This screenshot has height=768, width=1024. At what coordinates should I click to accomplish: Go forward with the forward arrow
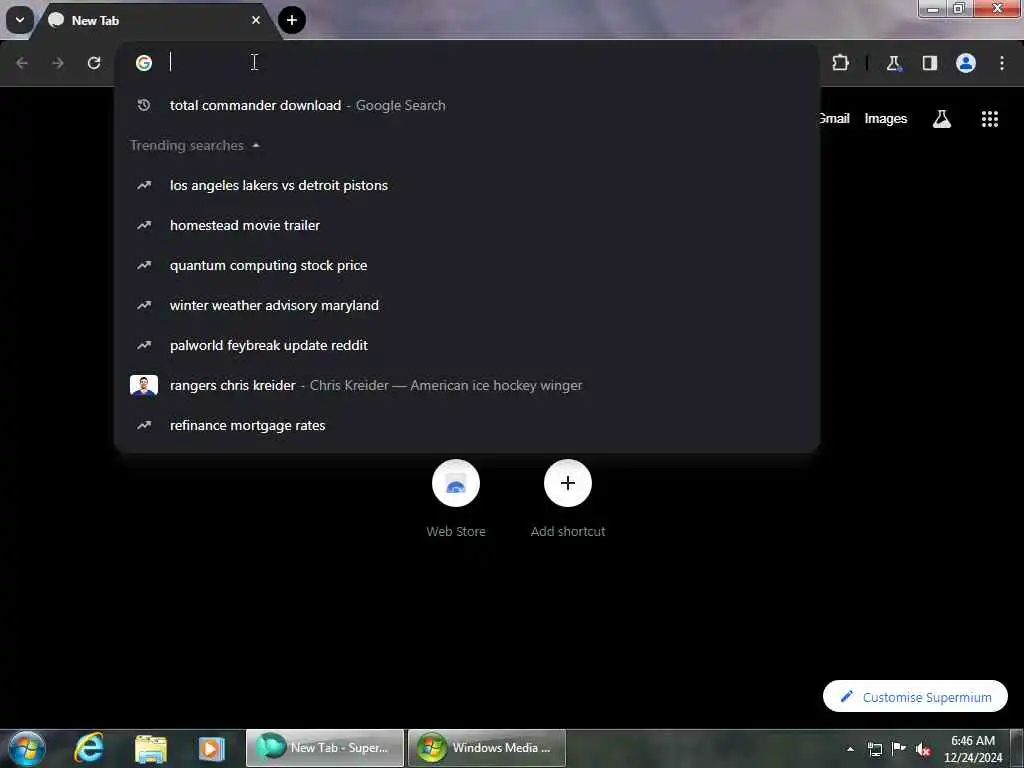pos(58,63)
